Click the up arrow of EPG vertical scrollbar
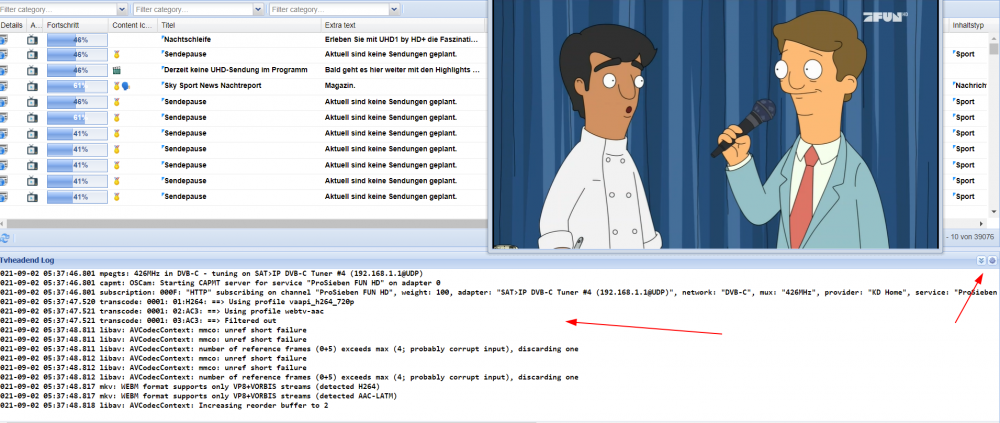This screenshot has height=423, width=1000. pyautogui.click(x=994, y=38)
